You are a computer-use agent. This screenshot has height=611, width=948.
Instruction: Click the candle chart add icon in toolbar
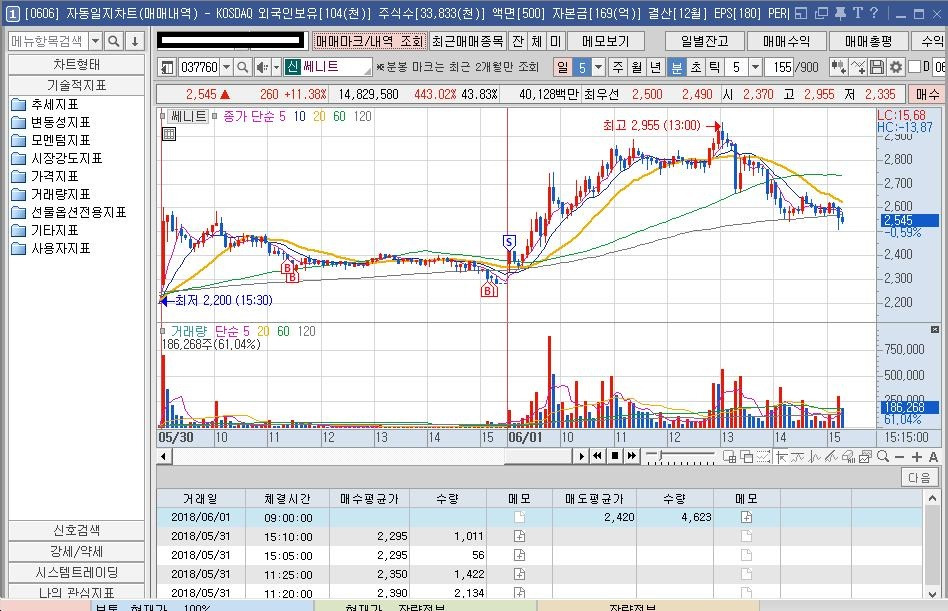[x=838, y=67]
